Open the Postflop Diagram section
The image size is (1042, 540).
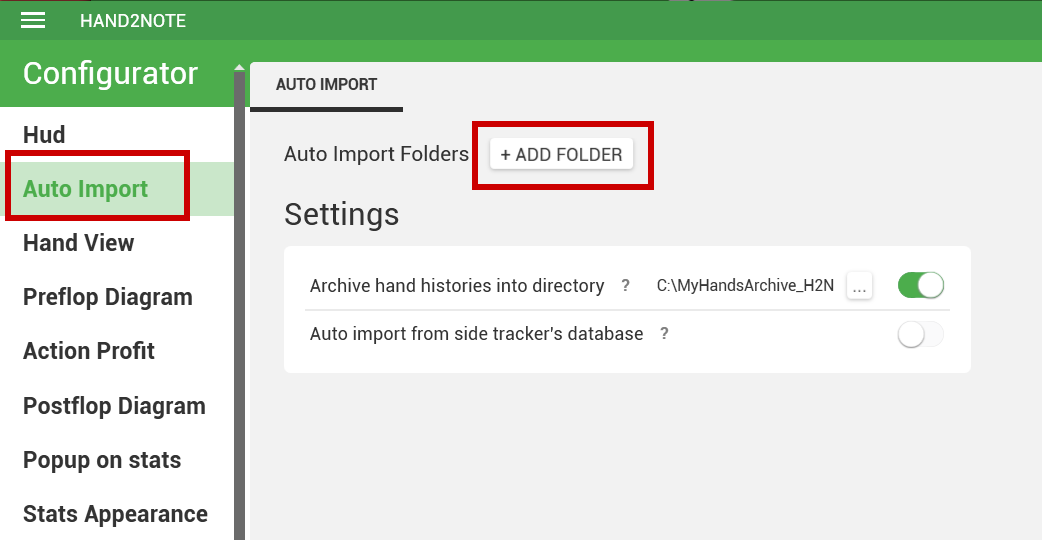[114, 406]
